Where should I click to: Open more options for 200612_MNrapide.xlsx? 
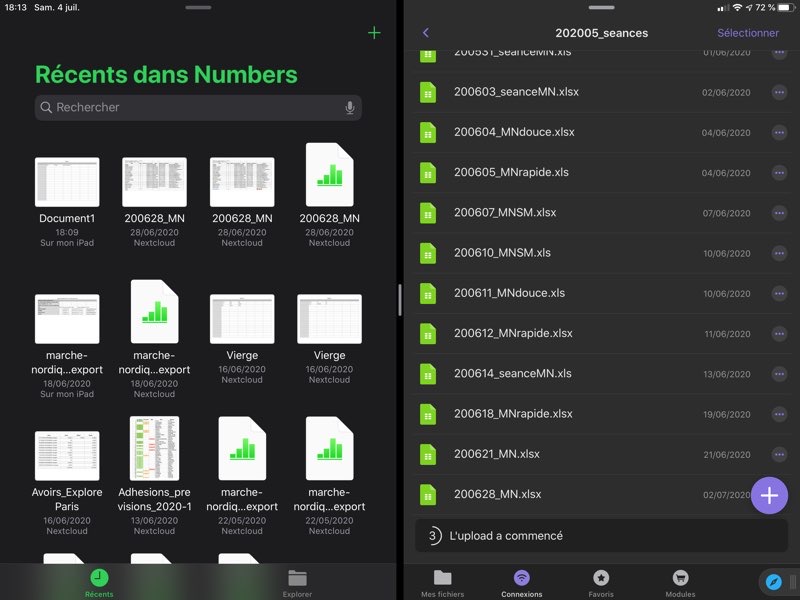pos(779,333)
